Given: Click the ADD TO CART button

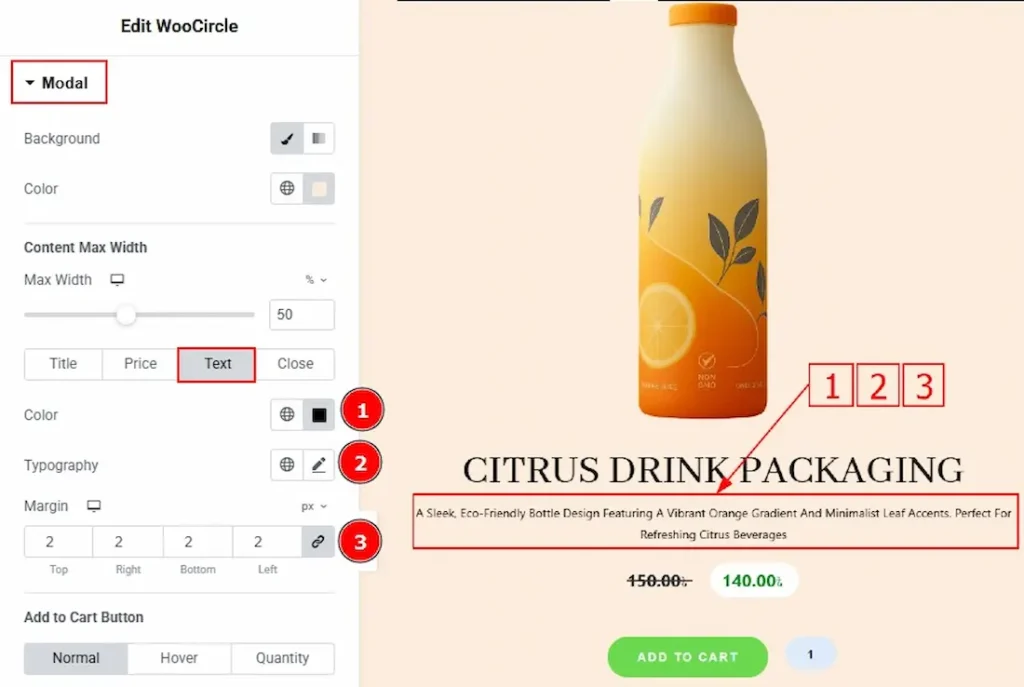Looking at the screenshot, I should tap(688, 657).
